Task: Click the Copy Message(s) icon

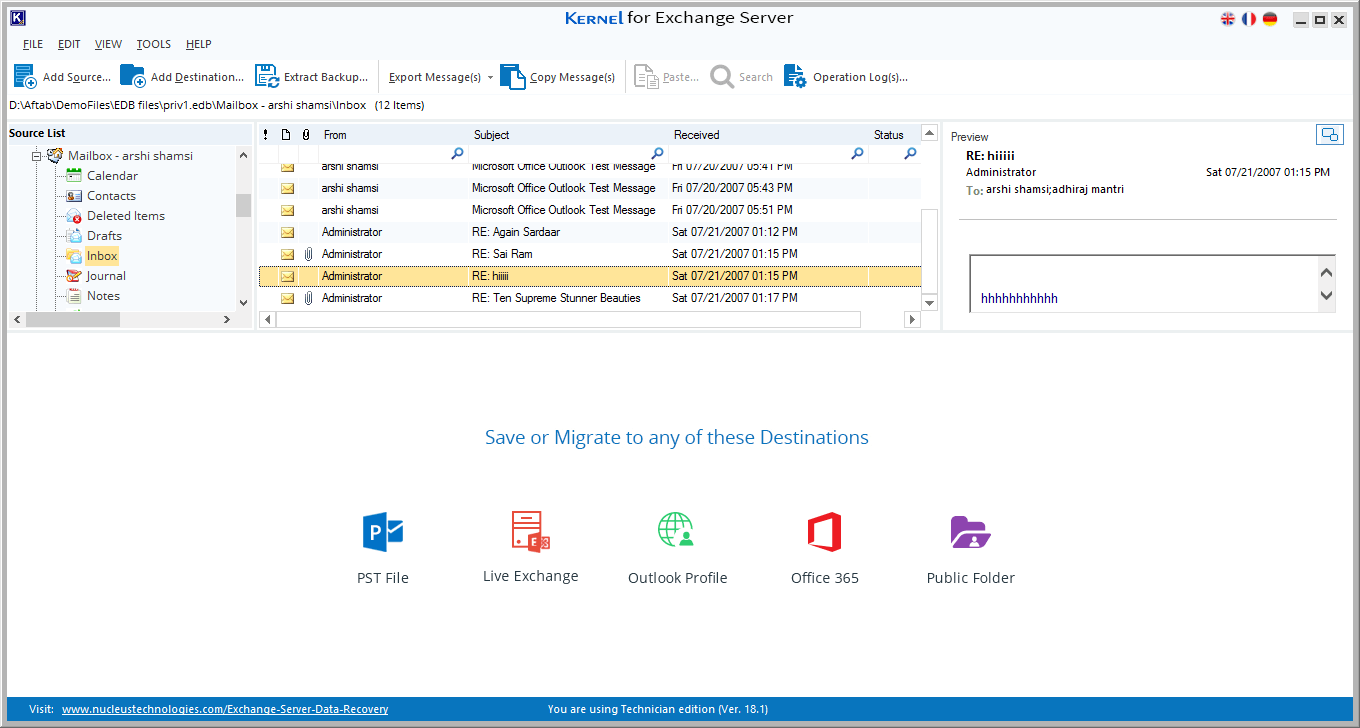Action: 513,77
